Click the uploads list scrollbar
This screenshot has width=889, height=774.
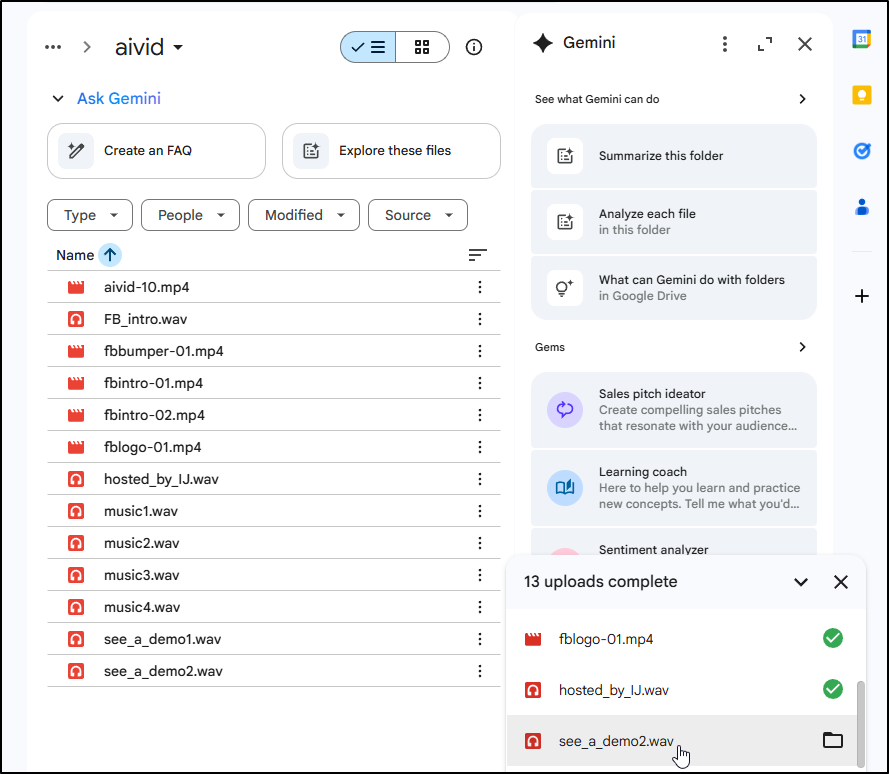861,724
